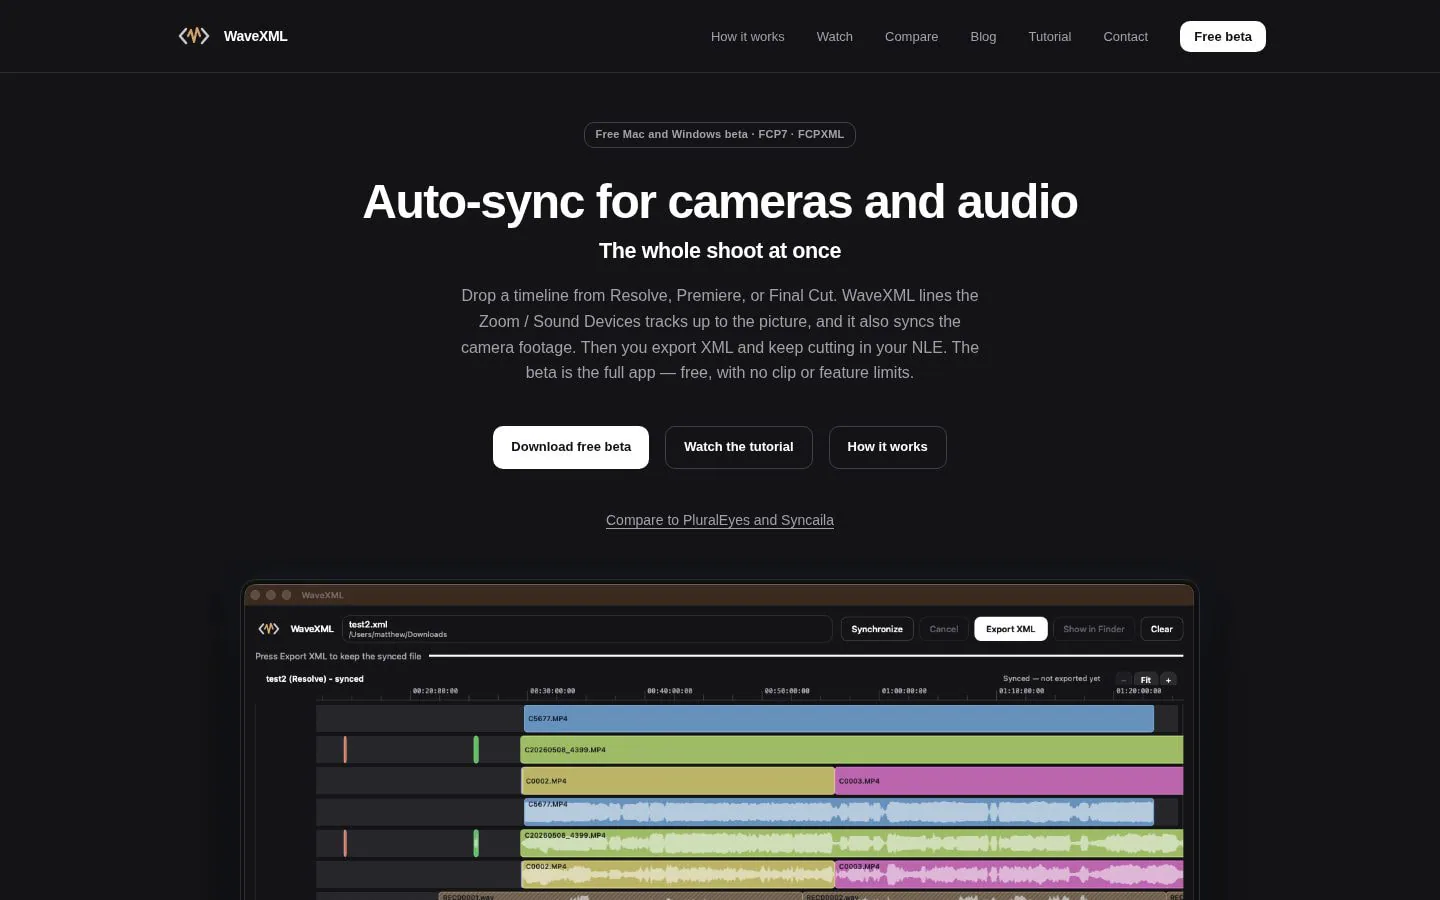The image size is (1440, 900).
Task: Click the WaveXML logo icon inside app preview
Action: [268, 629]
